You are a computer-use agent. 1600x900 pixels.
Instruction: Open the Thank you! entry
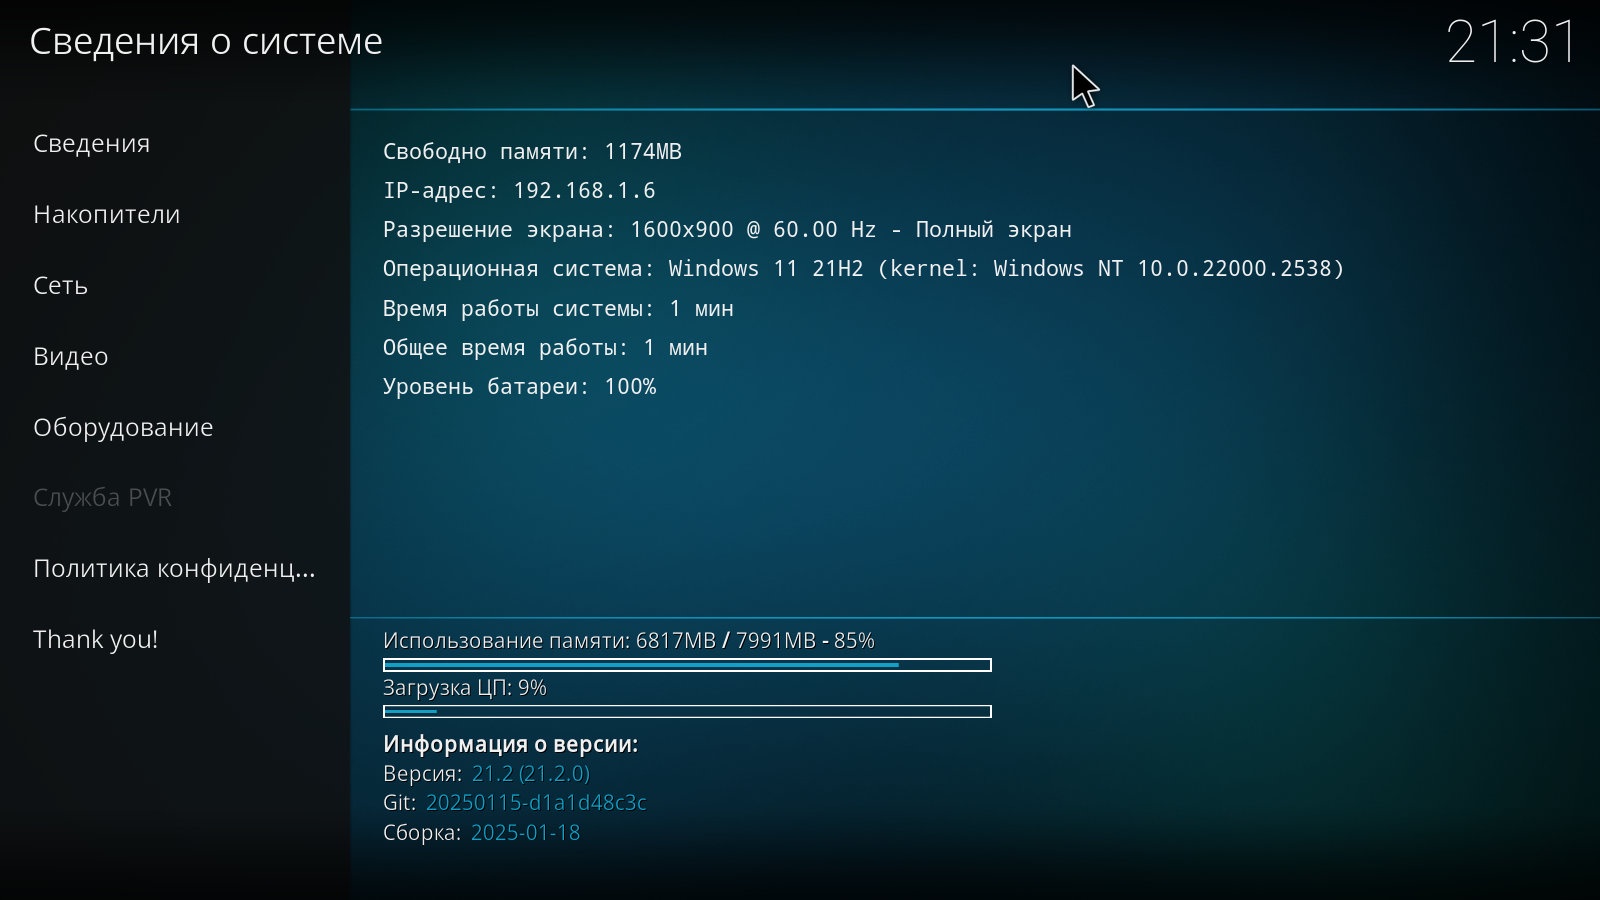click(95, 639)
